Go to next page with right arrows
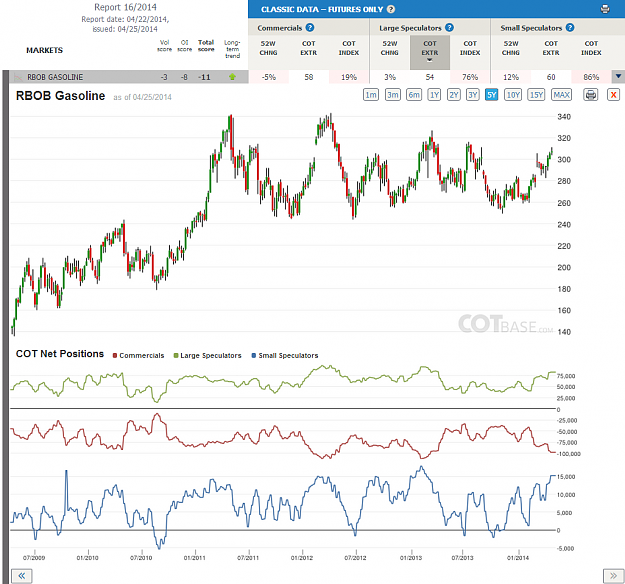 613,576
